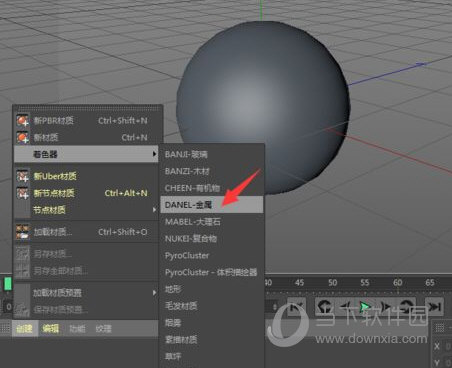Create a new Uber material (新Uber材质)
The height and width of the screenshot is (368, 452).
tap(86, 176)
